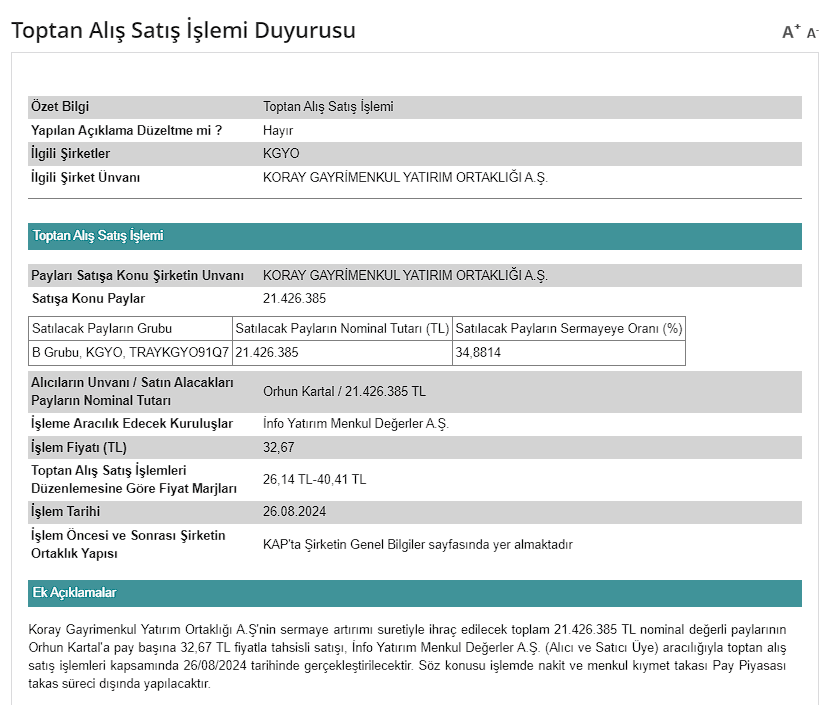This screenshot has width=826, height=705.
Task: Select the "Satılacak Payların Grubu" column header
Action: pyautogui.click(x=102, y=328)
